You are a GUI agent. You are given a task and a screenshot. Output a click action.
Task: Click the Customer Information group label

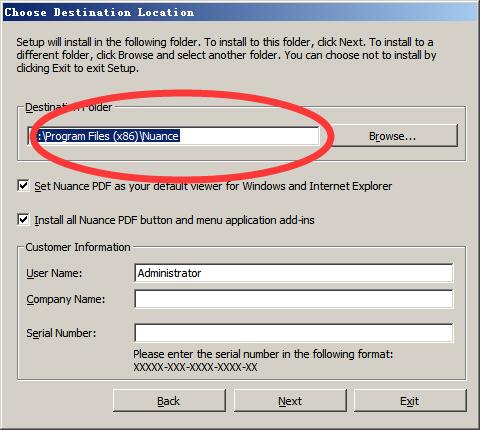pyautogui.click(x=78, y=247)
